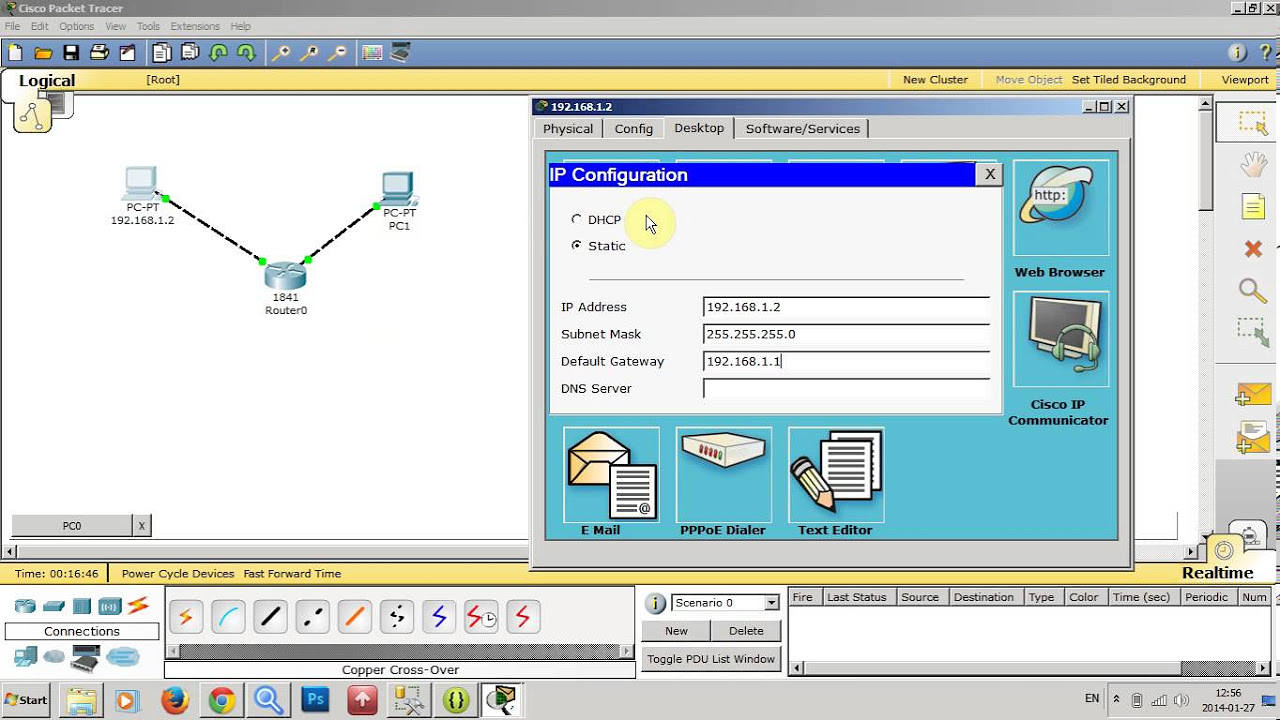Click the Windows Start button
This screenshot has width=1280, height=720.
click(x=26, y=700)
